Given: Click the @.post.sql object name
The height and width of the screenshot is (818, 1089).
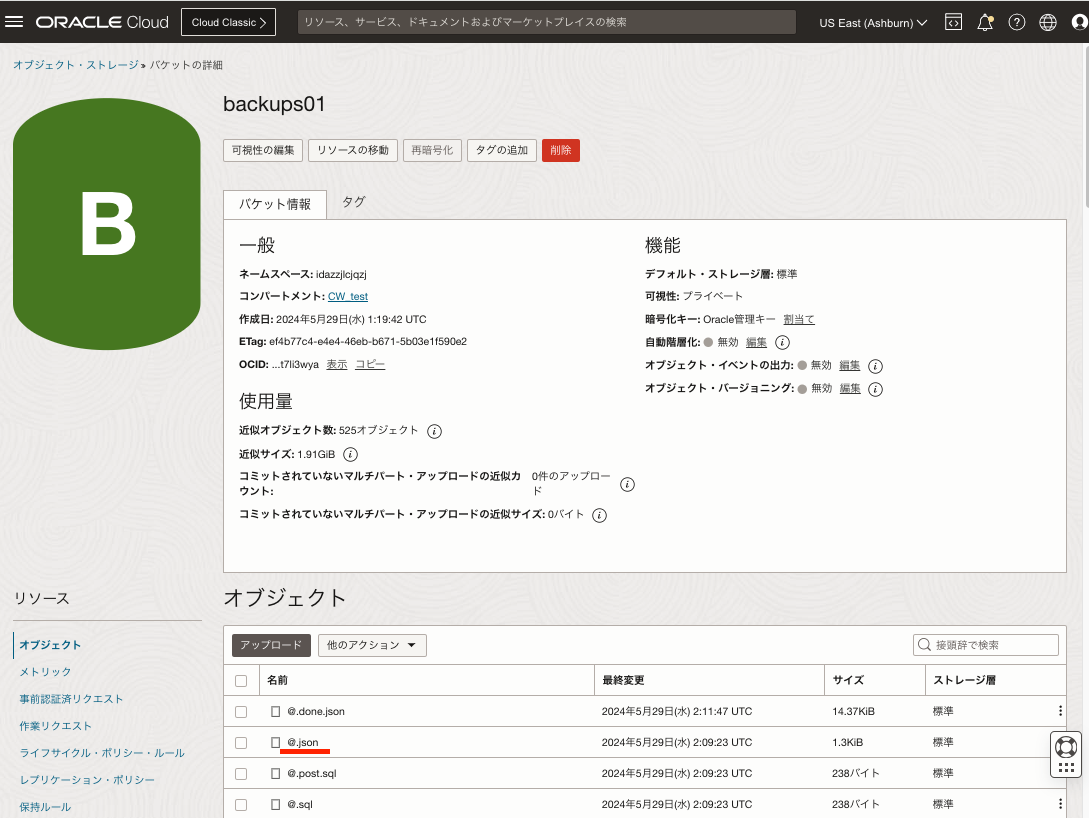Looking at the screenshot, I should pyautogui.click(x=312, y=774).
